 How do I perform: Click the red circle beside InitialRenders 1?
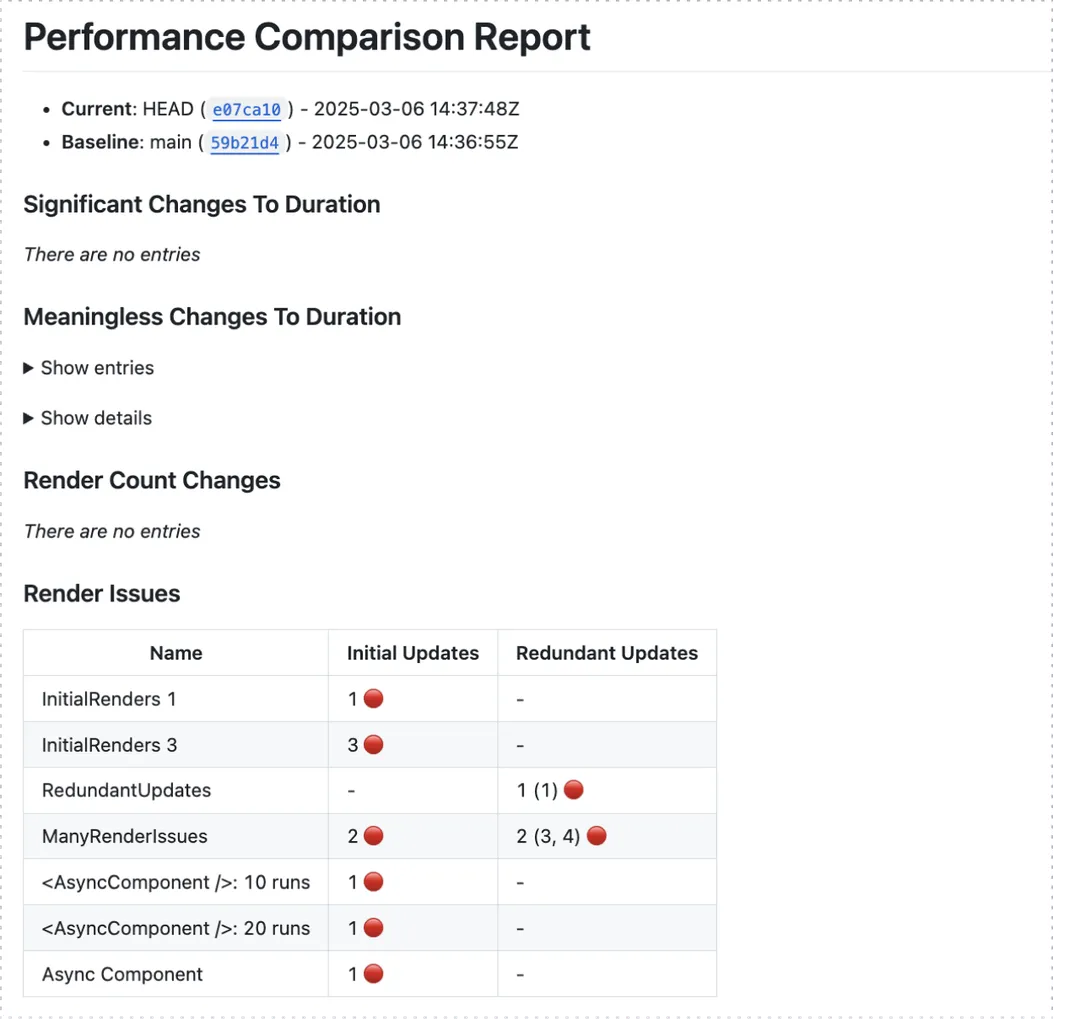click(371, 698)
